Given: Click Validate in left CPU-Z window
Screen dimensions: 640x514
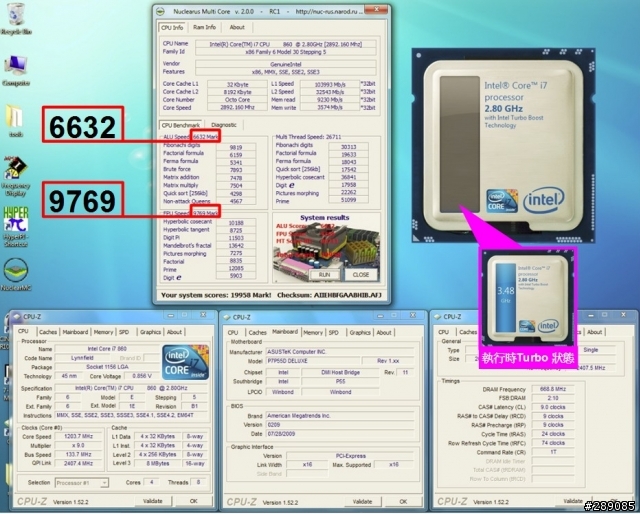Looking at the screenshot, I should pyautogui.click(x=153, y=501).
